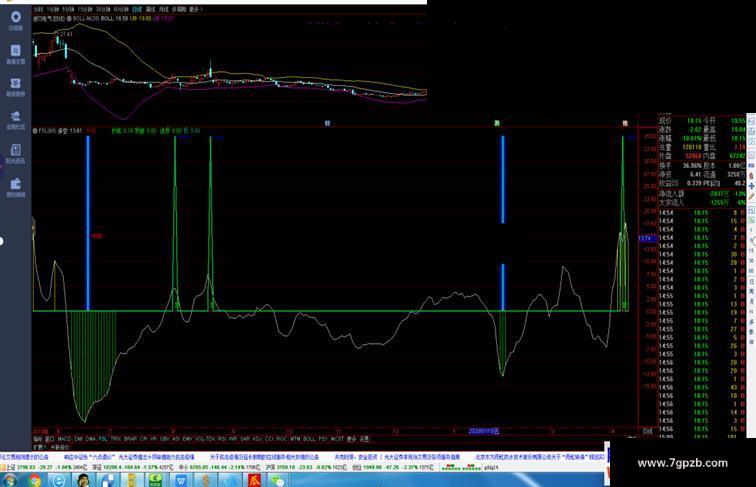This screenshot has width=756, height=487.
Task: Select the RSI indicator tab
Action: coord(222,439)
